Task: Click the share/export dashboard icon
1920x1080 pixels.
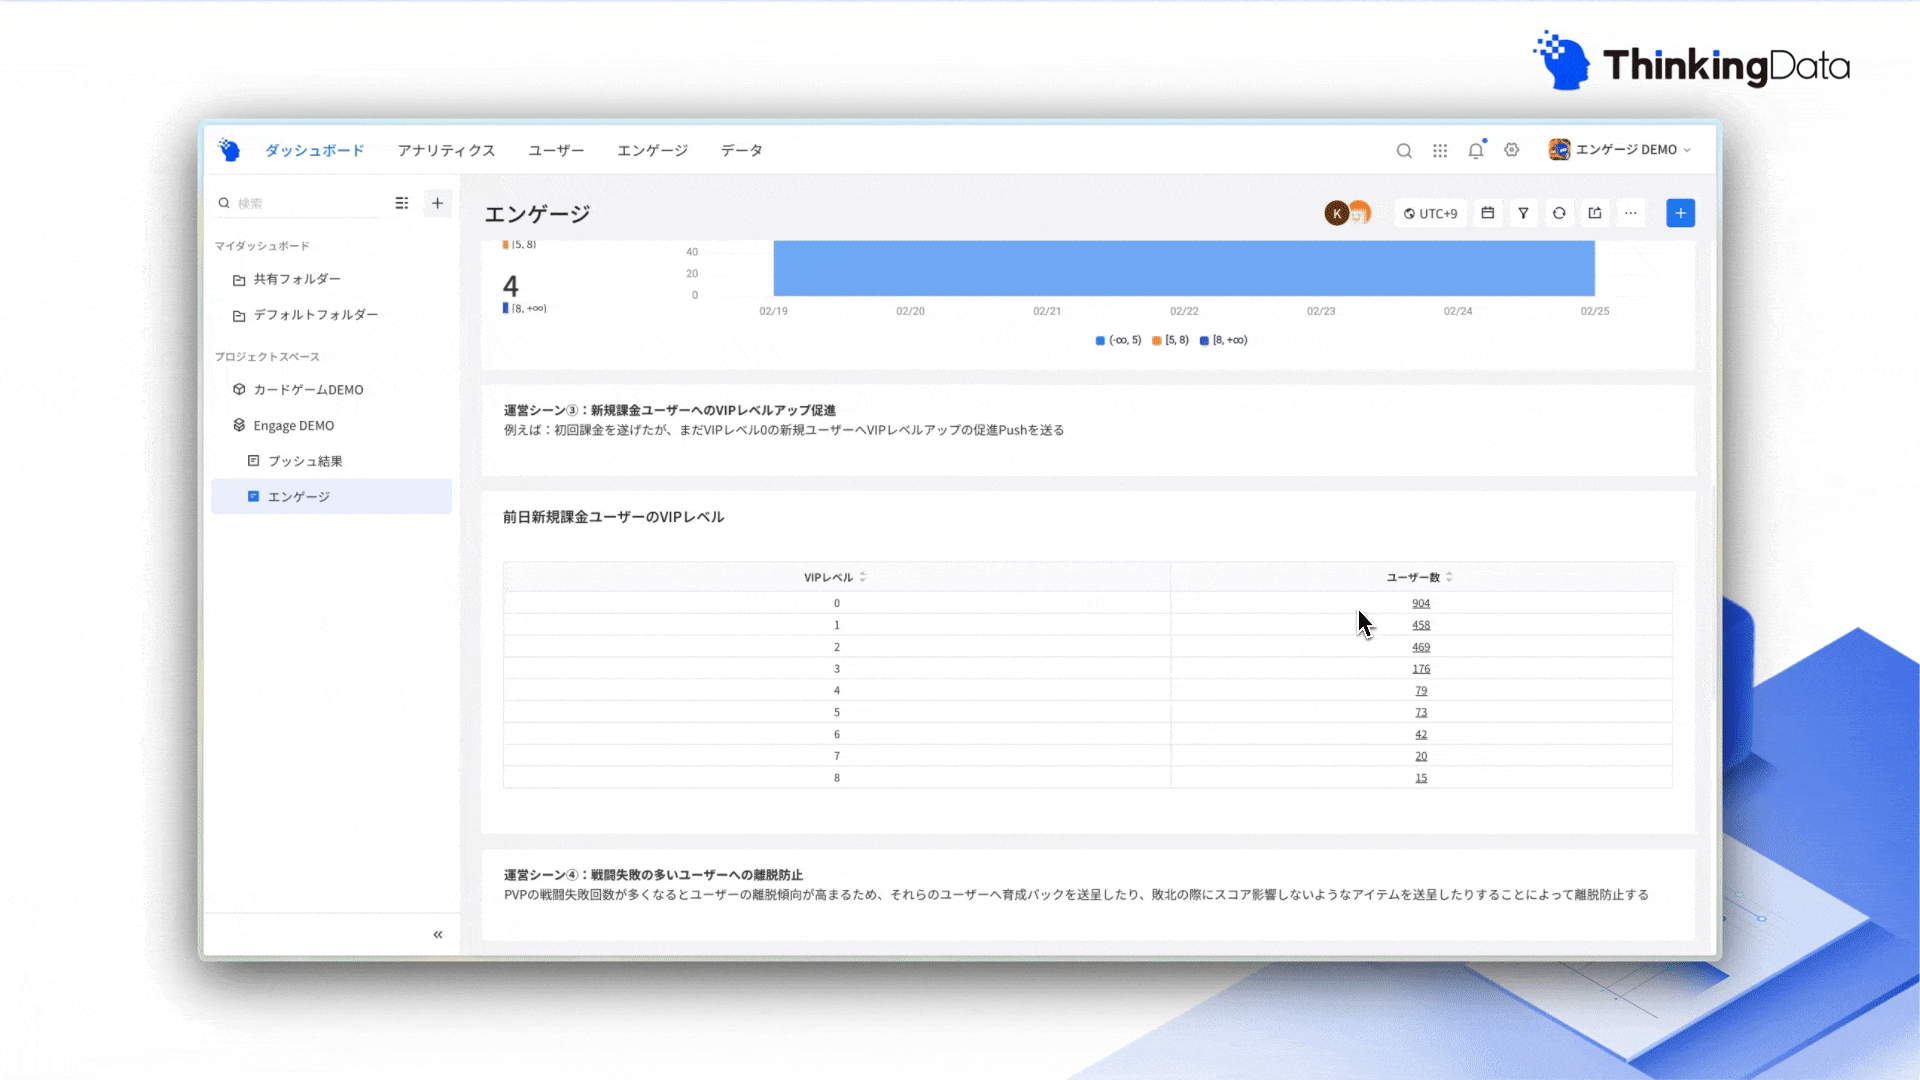Action: [x=1595, y=213]
